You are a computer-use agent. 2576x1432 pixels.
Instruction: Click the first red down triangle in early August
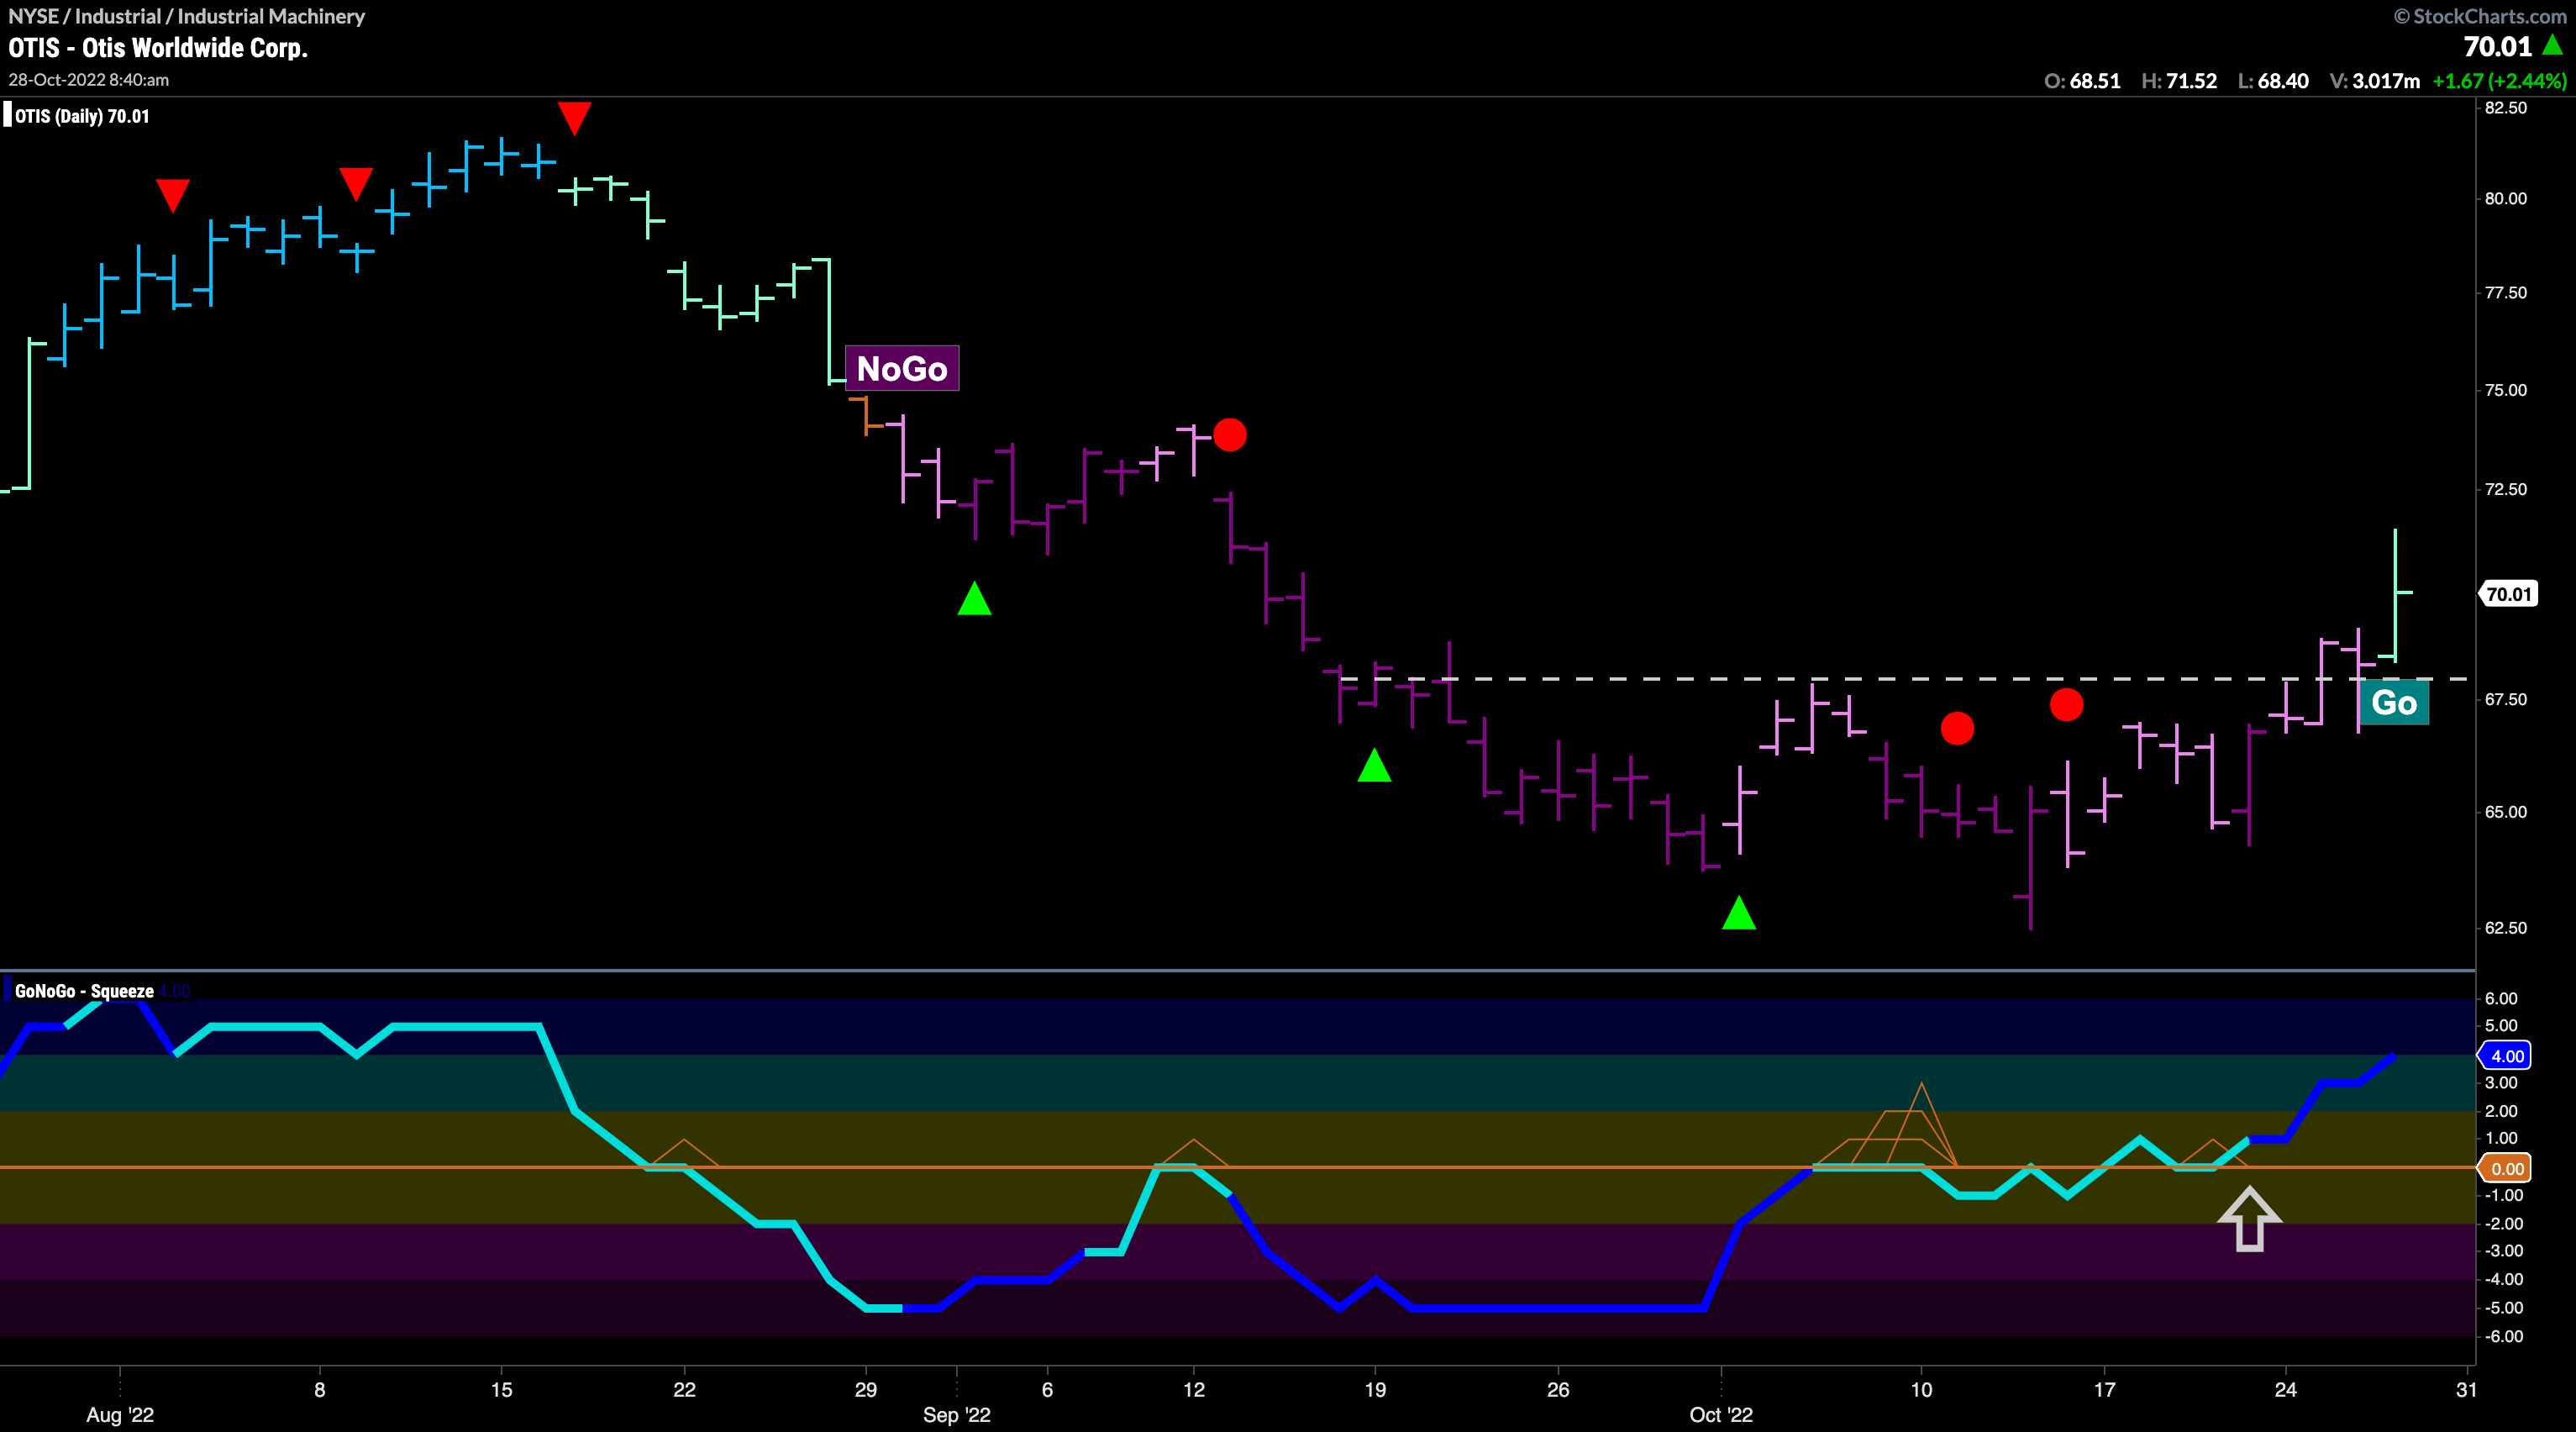173,196
